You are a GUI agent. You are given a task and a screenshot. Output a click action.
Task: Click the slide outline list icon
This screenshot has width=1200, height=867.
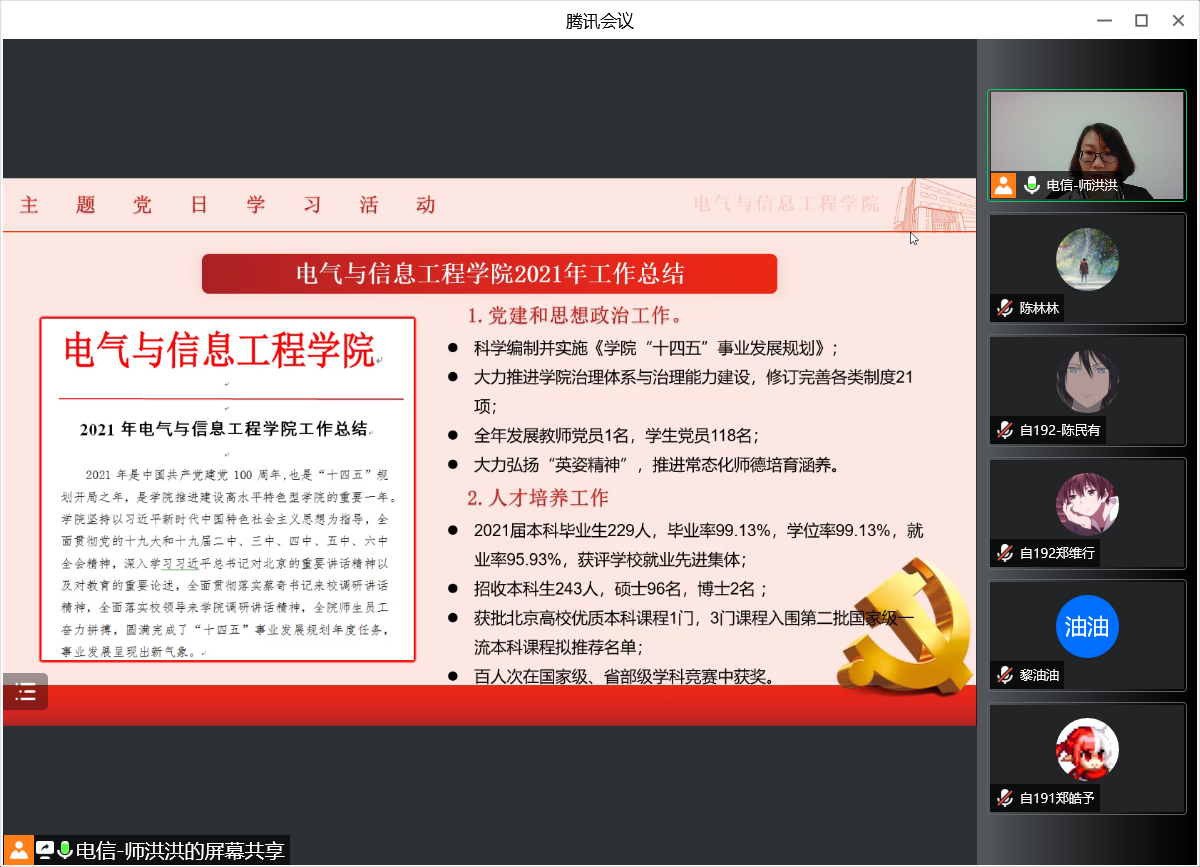tap(25, 691)
